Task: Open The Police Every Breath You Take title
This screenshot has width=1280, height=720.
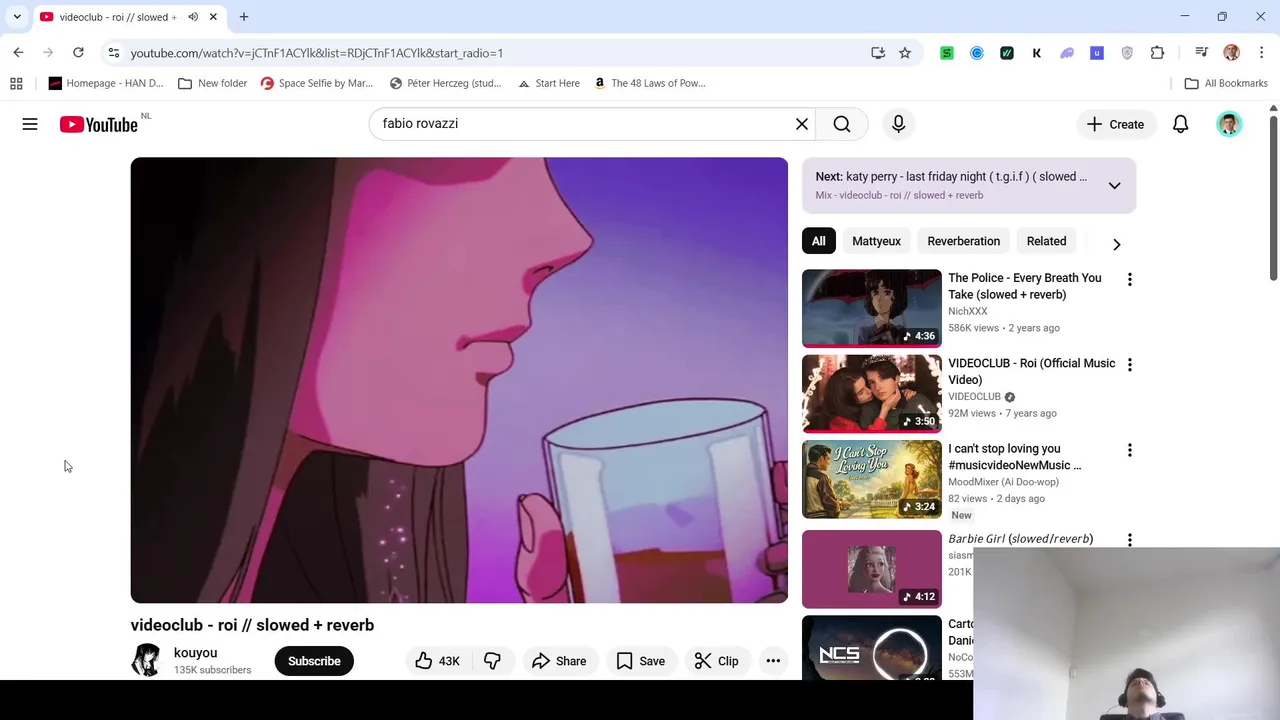Action: [x=1024, y=286]
